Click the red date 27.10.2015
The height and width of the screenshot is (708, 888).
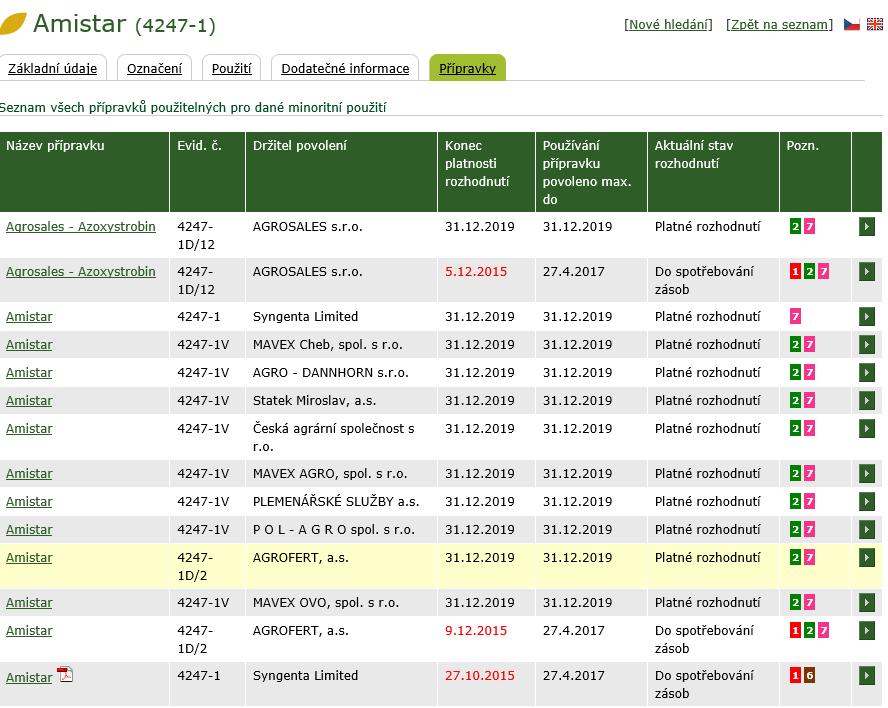point(480,676)
